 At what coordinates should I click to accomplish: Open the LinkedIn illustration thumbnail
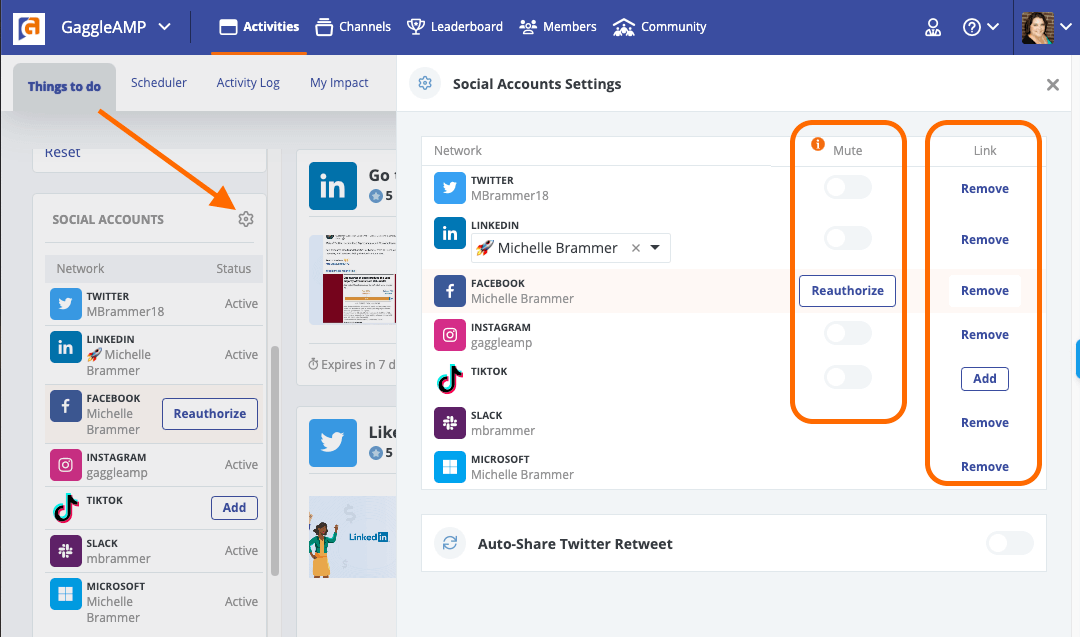(x=353, y=537)
